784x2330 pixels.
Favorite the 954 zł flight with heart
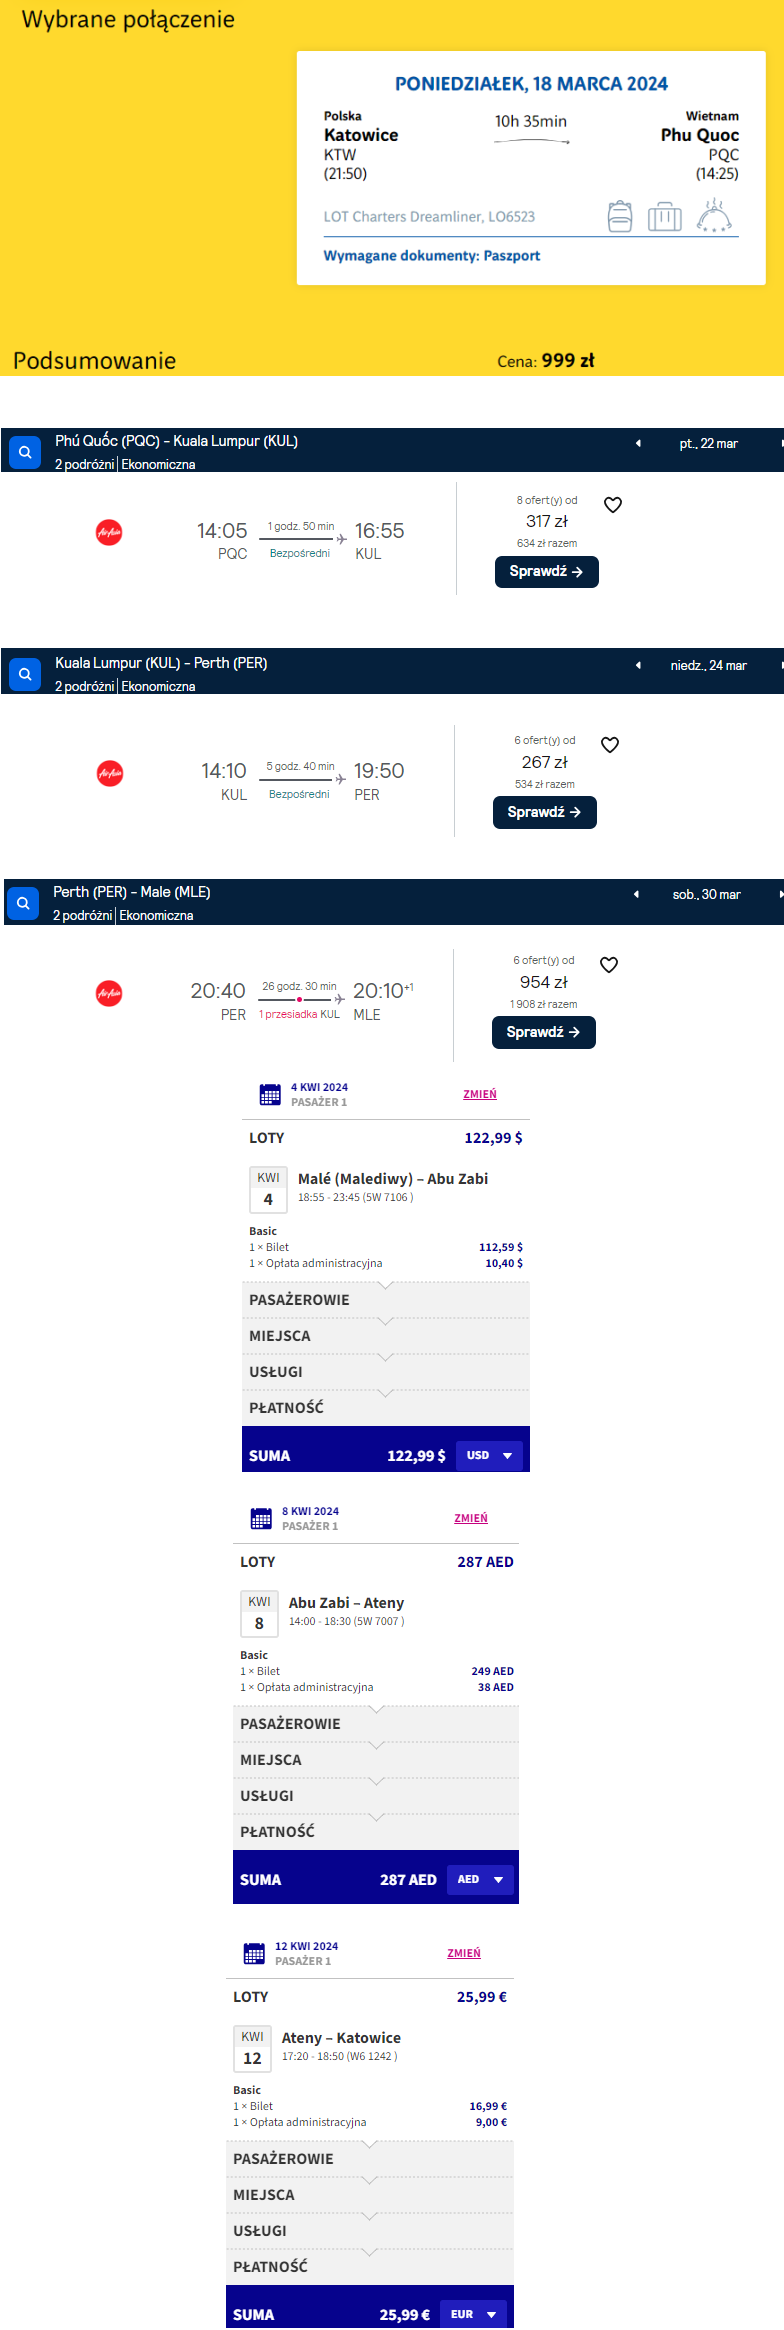[609, 965]
